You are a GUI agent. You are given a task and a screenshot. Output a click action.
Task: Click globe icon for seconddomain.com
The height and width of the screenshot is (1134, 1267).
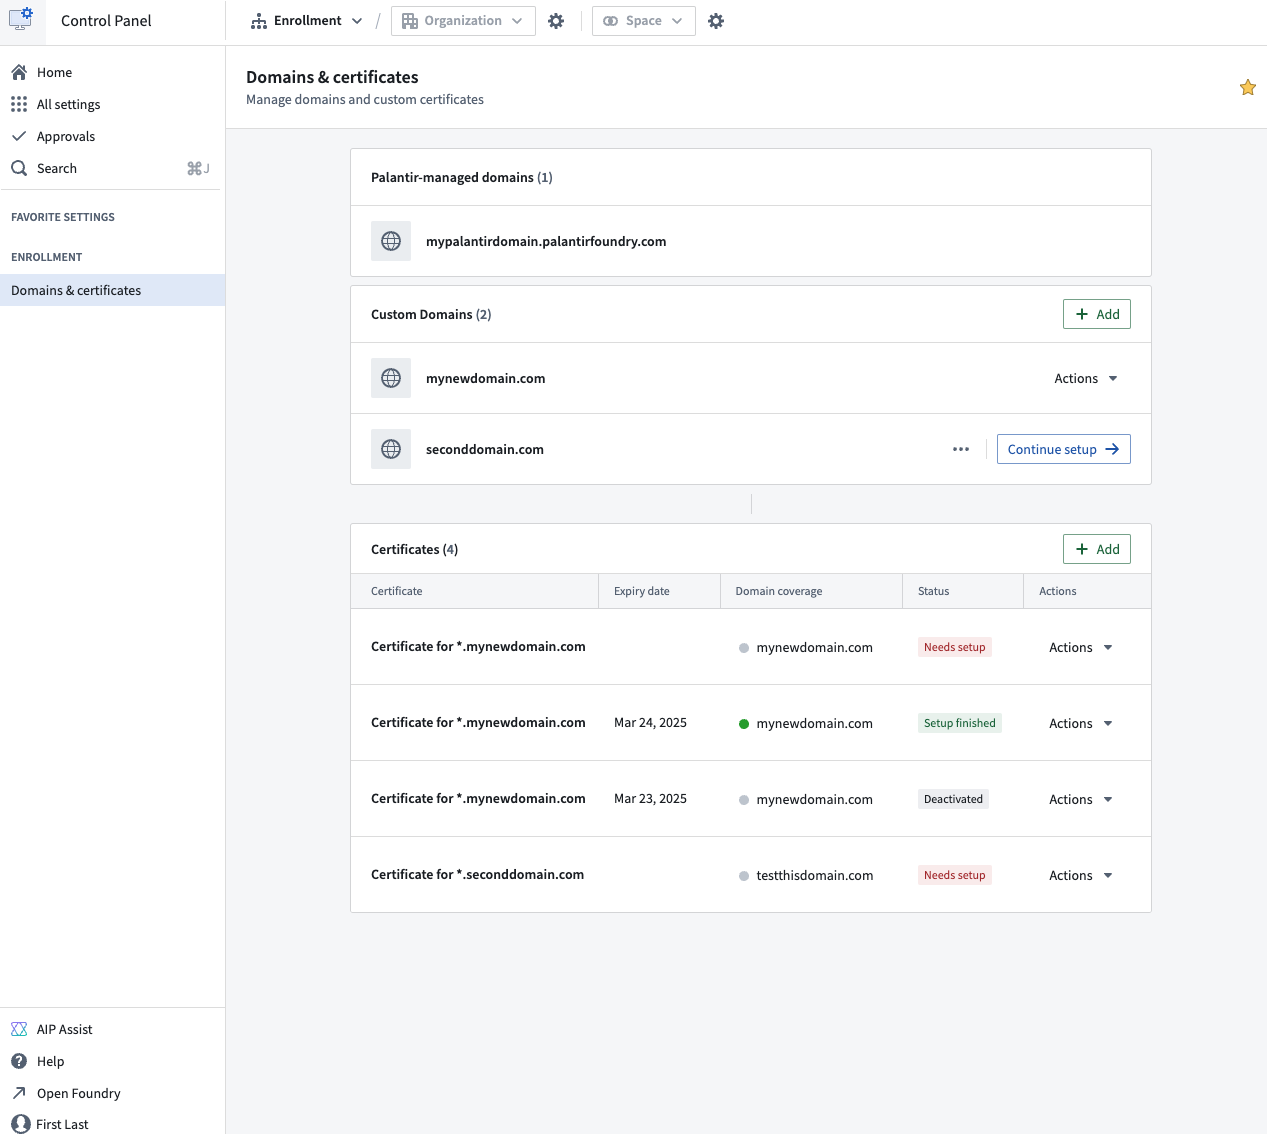coord(391,449)
